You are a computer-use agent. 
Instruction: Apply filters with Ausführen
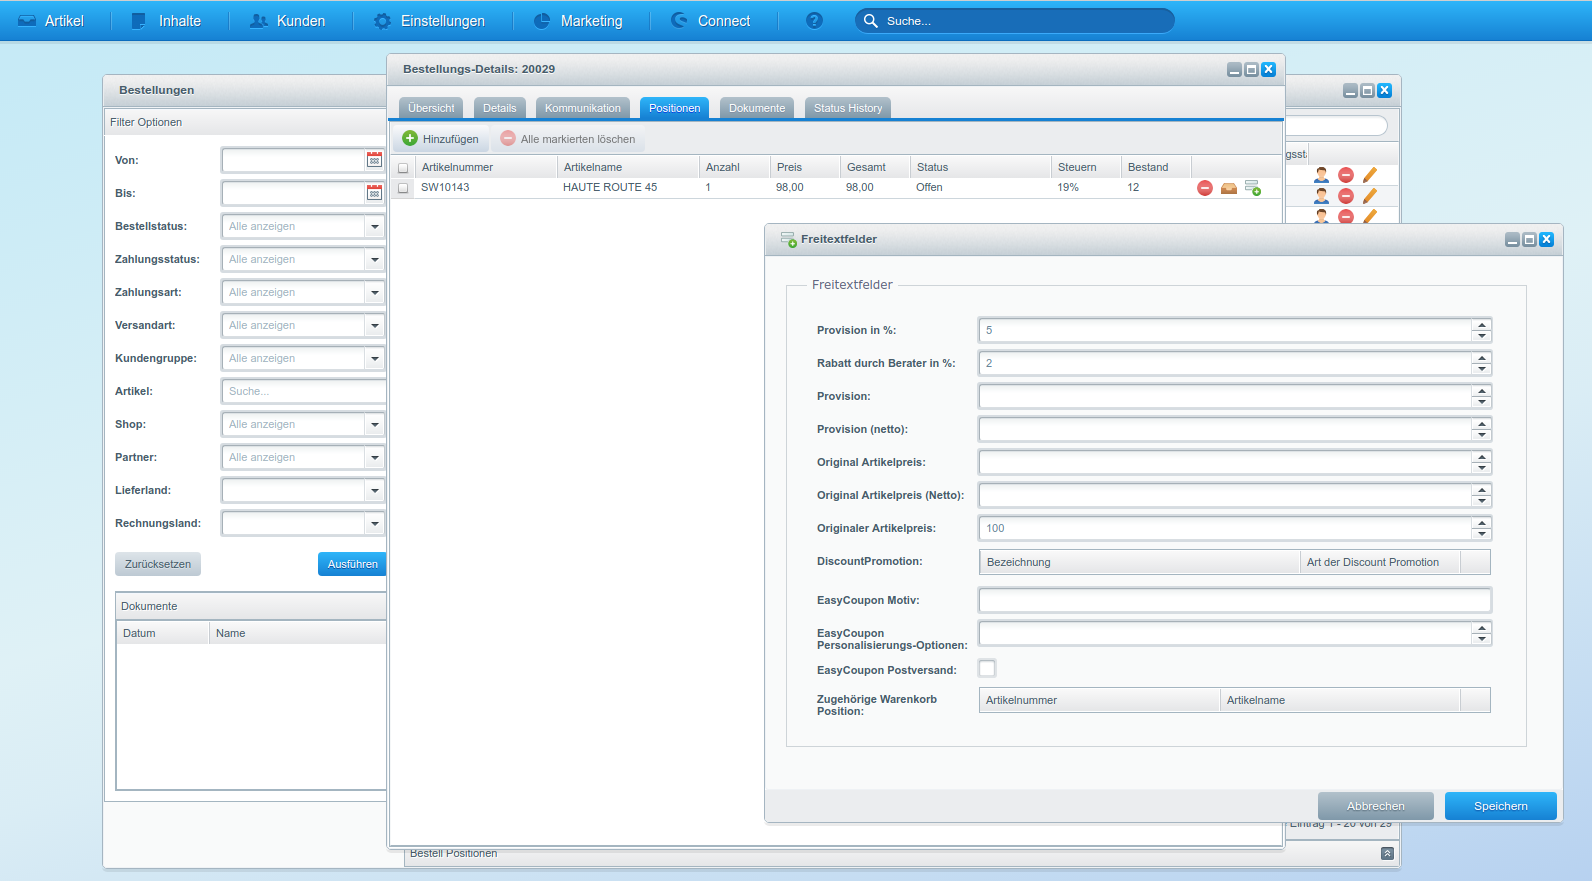(x=352, y=564)
